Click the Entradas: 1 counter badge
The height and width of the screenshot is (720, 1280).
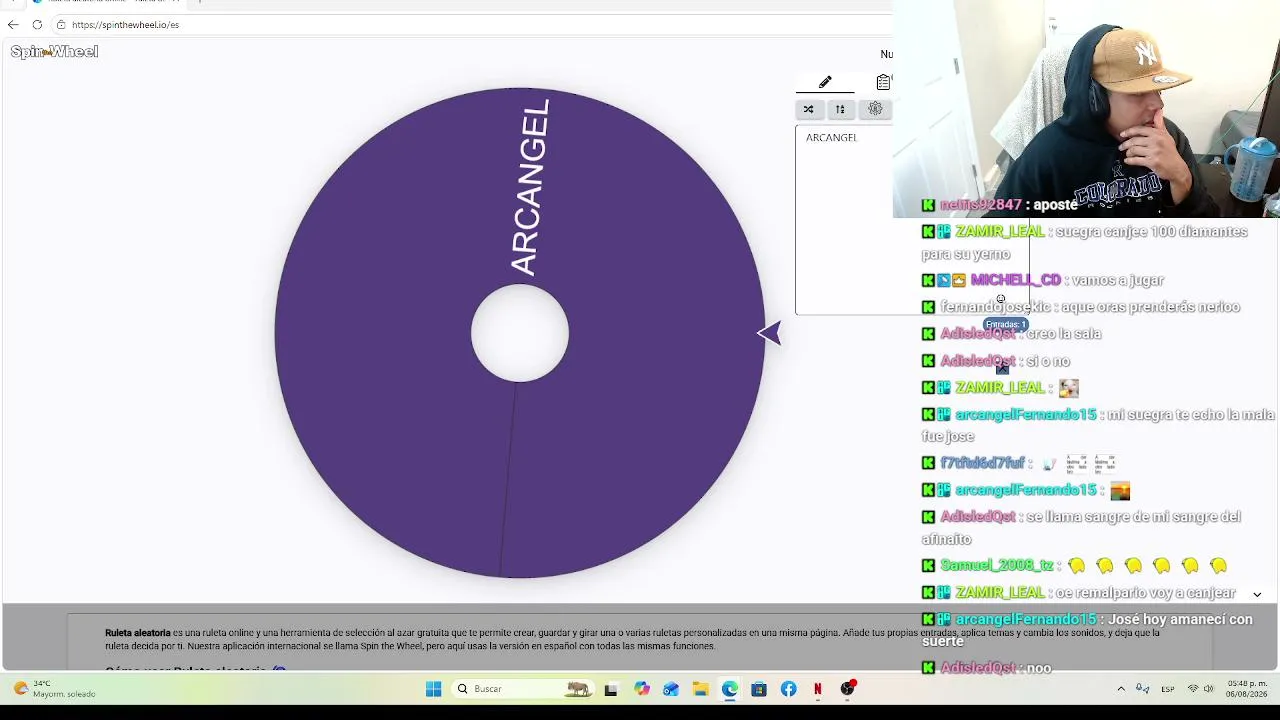(1006, 324)
